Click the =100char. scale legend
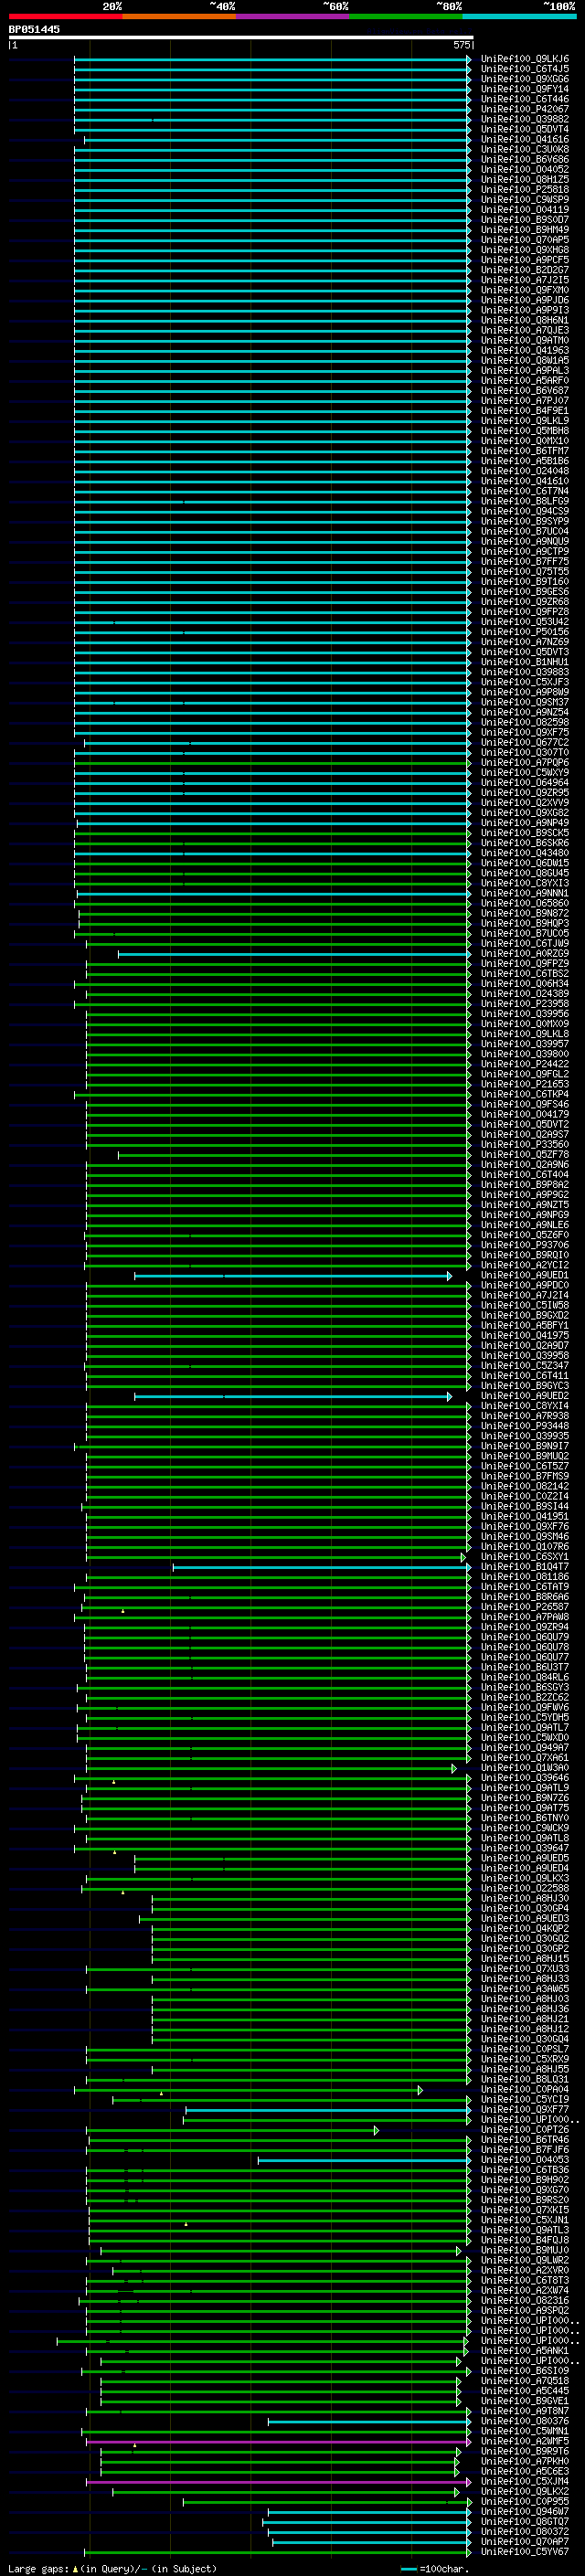This screenshot has height=2576, width=585. coord(434,2568)
